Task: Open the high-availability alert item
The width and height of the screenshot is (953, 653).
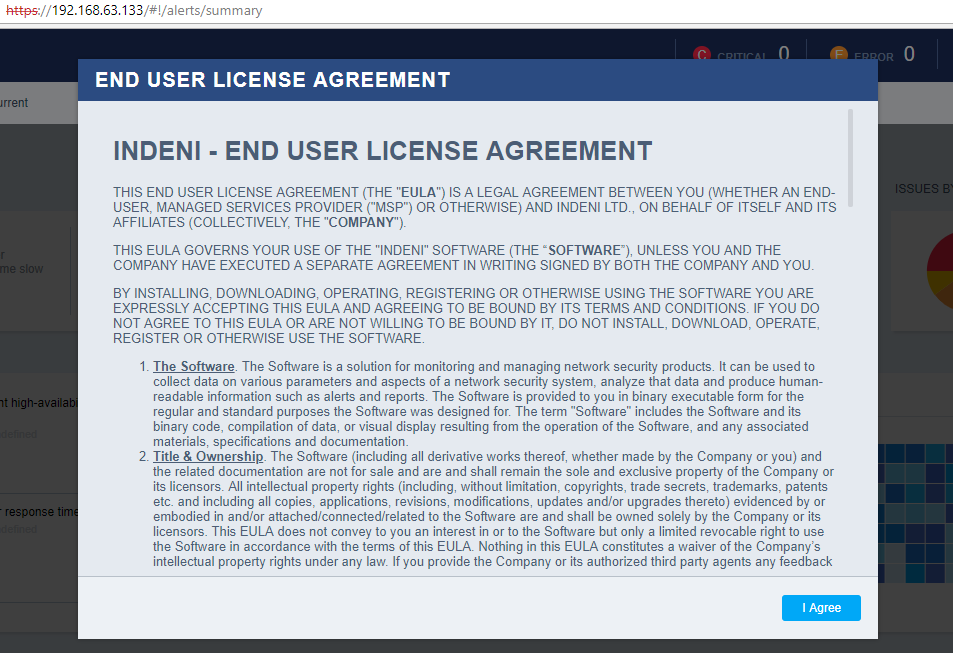Action: (38, 402)
